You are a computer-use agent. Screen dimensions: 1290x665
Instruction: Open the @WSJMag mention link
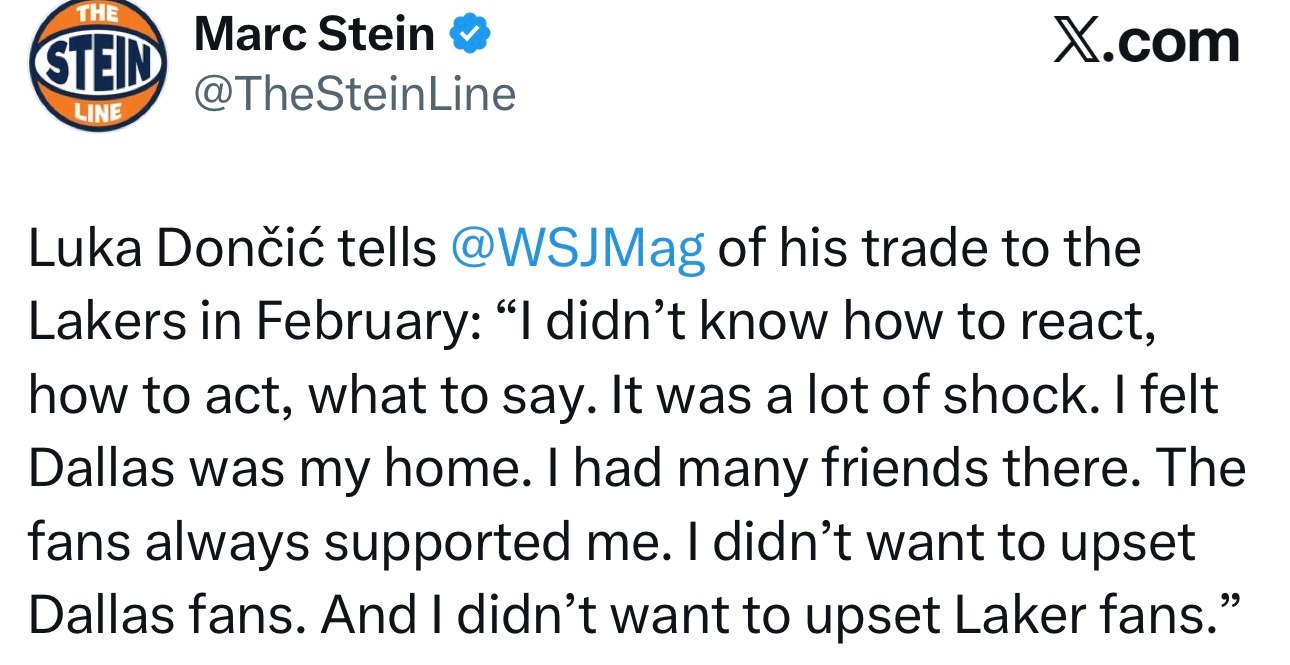(x=578, y=250)
